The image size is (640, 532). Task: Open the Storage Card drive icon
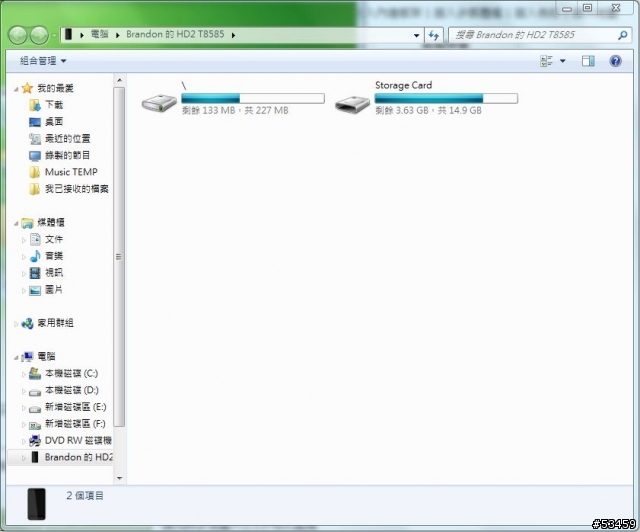[x=352, y=104]
